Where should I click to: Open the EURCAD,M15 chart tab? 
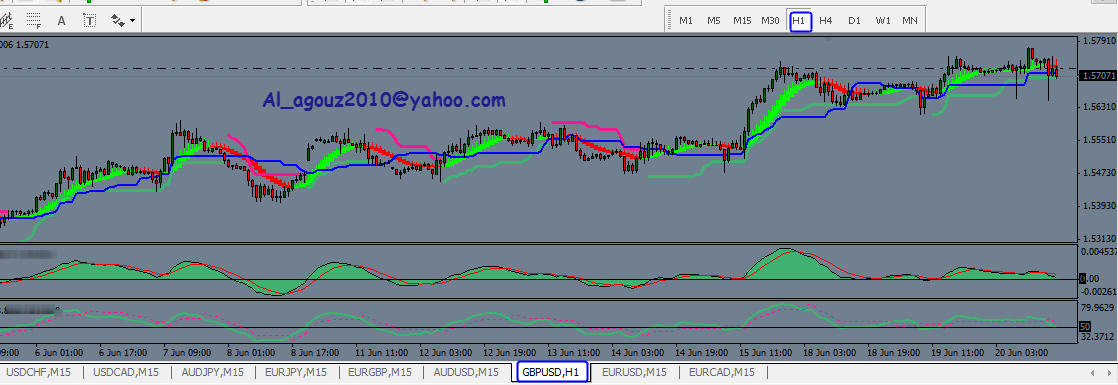722,372
